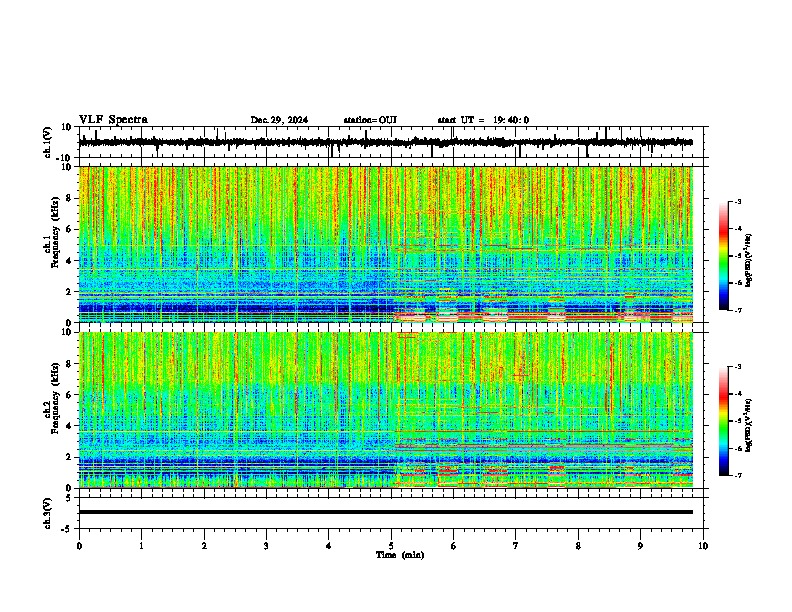Image resolution: width=792 pixels, height=612 pixels.
Task: Click the ch.2 spectrogram color bar
Action: [x=724, y=421]
